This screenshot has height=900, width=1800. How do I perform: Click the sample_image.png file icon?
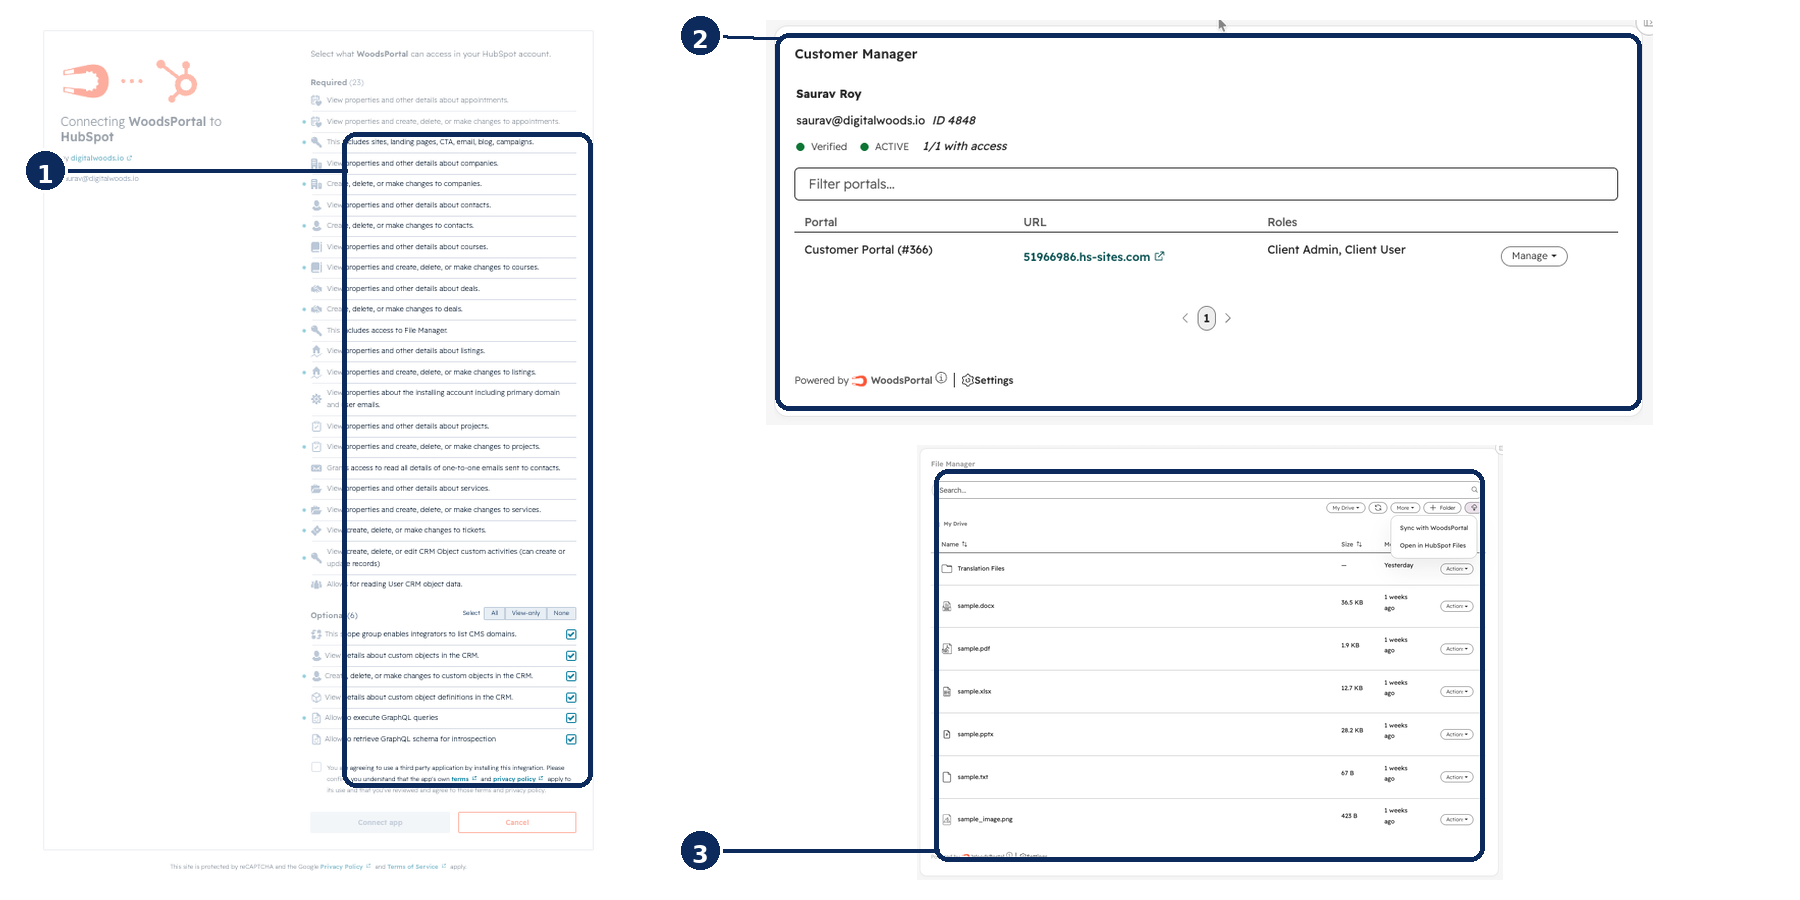click(x=947, y=819)
